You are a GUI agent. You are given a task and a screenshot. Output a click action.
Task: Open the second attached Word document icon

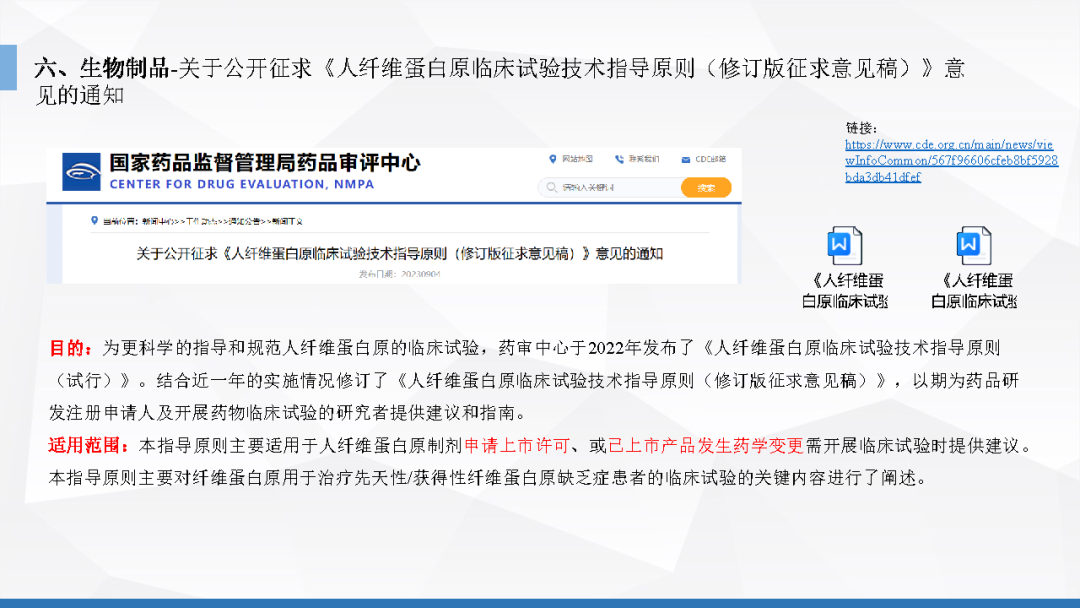coord(973,245)
